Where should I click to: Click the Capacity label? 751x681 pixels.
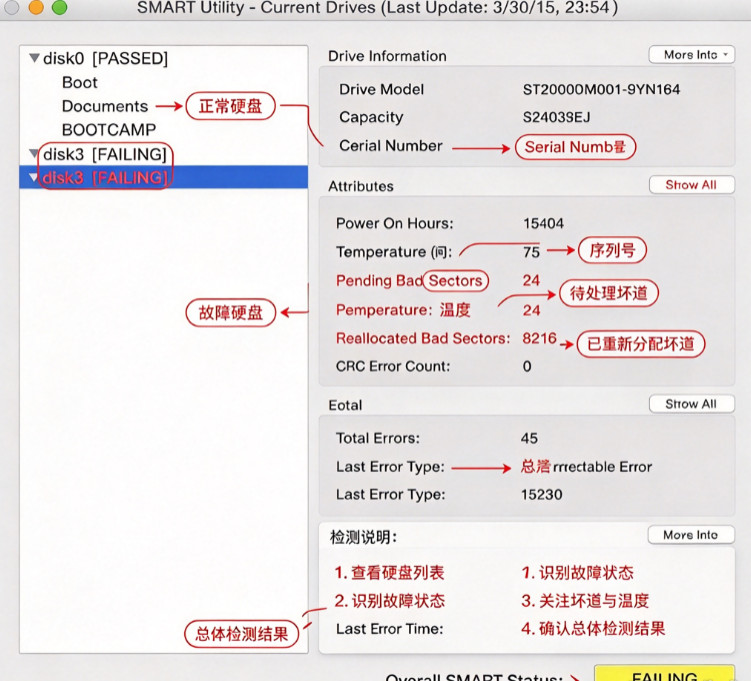(x=371, y=117)
